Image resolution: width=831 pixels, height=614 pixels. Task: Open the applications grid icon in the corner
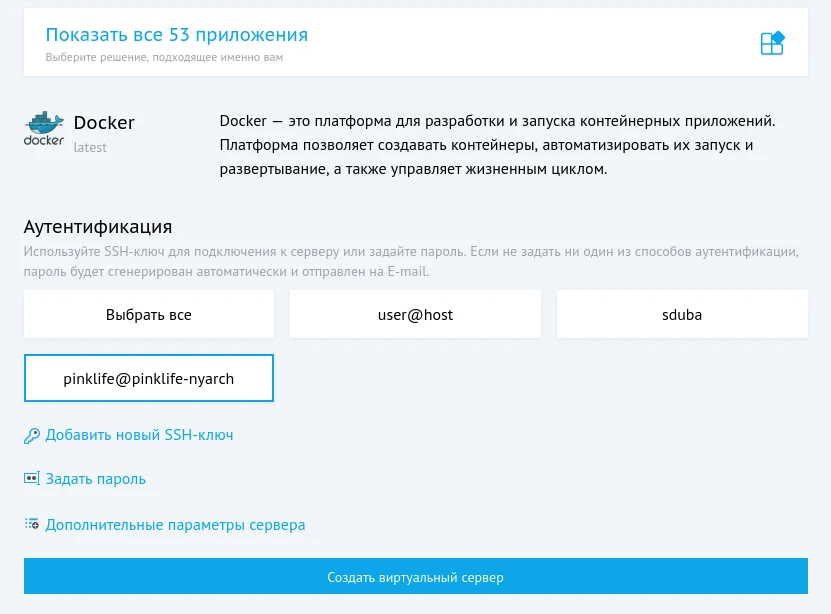pos(771,42)
